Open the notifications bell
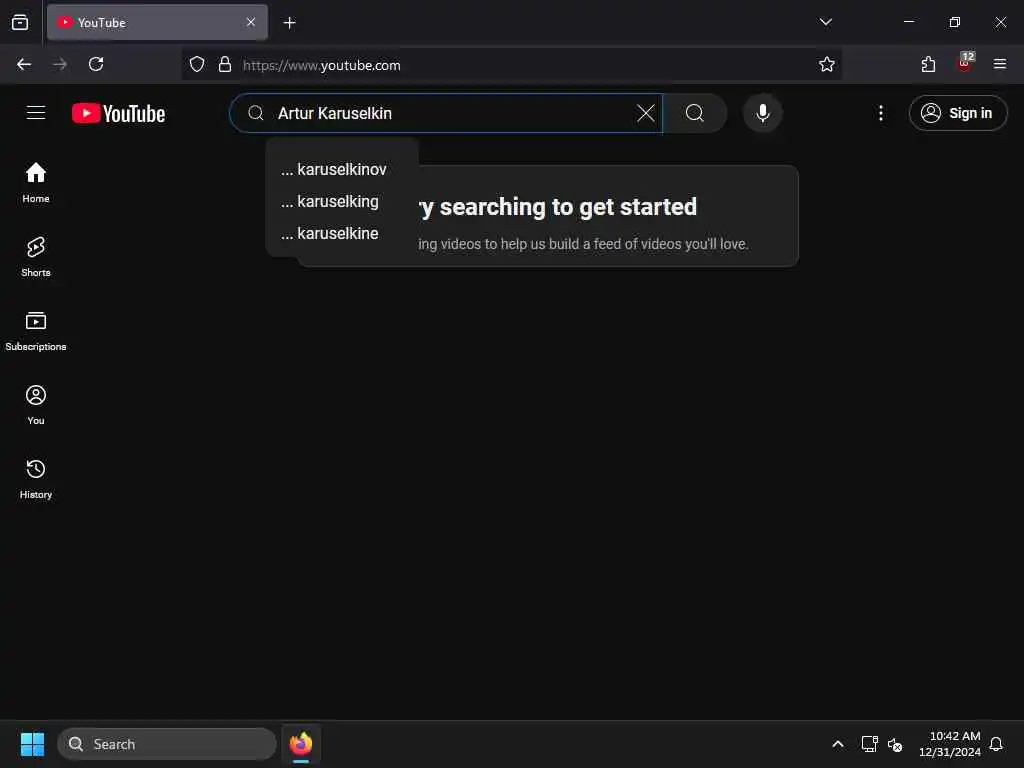The height and width of the screenshot is (768, 1024). point(996,744)
